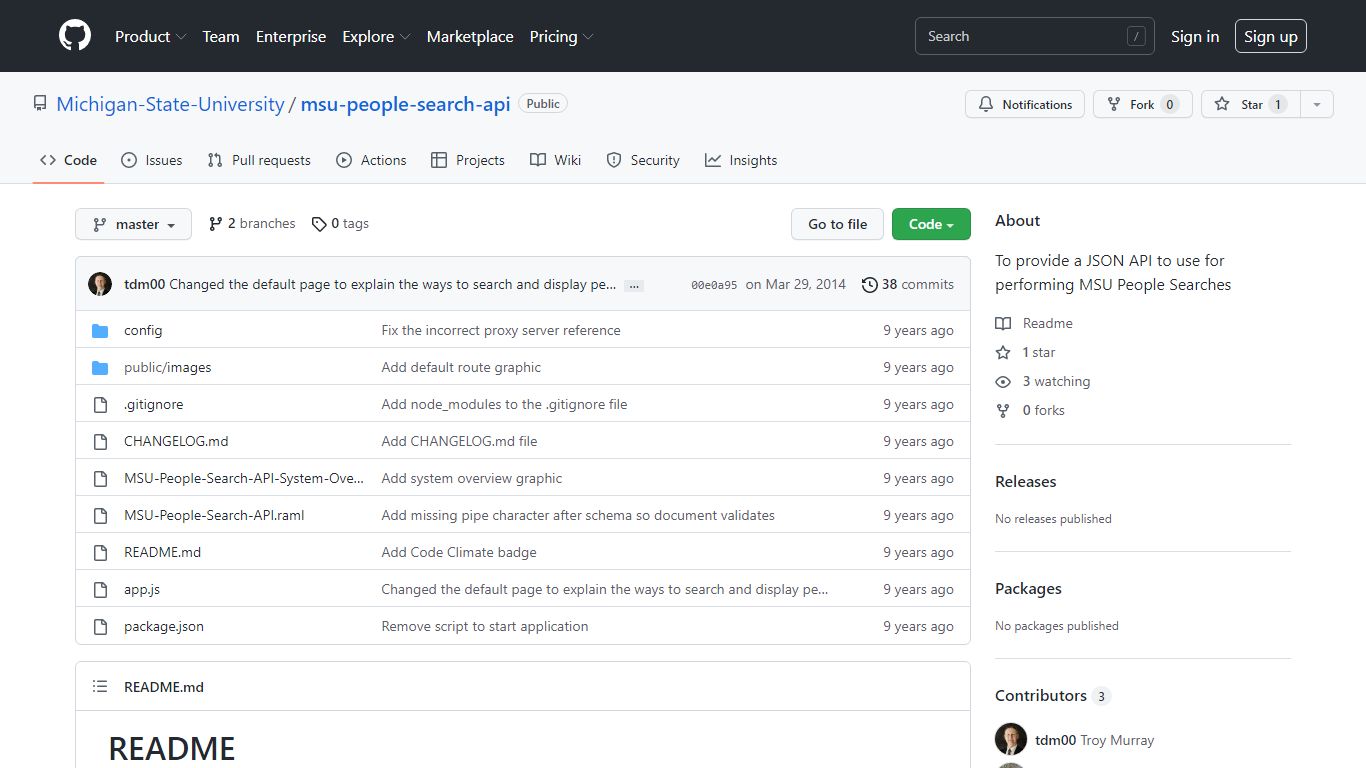Click the tdm00 author name in the commit bar

point(144,284)
